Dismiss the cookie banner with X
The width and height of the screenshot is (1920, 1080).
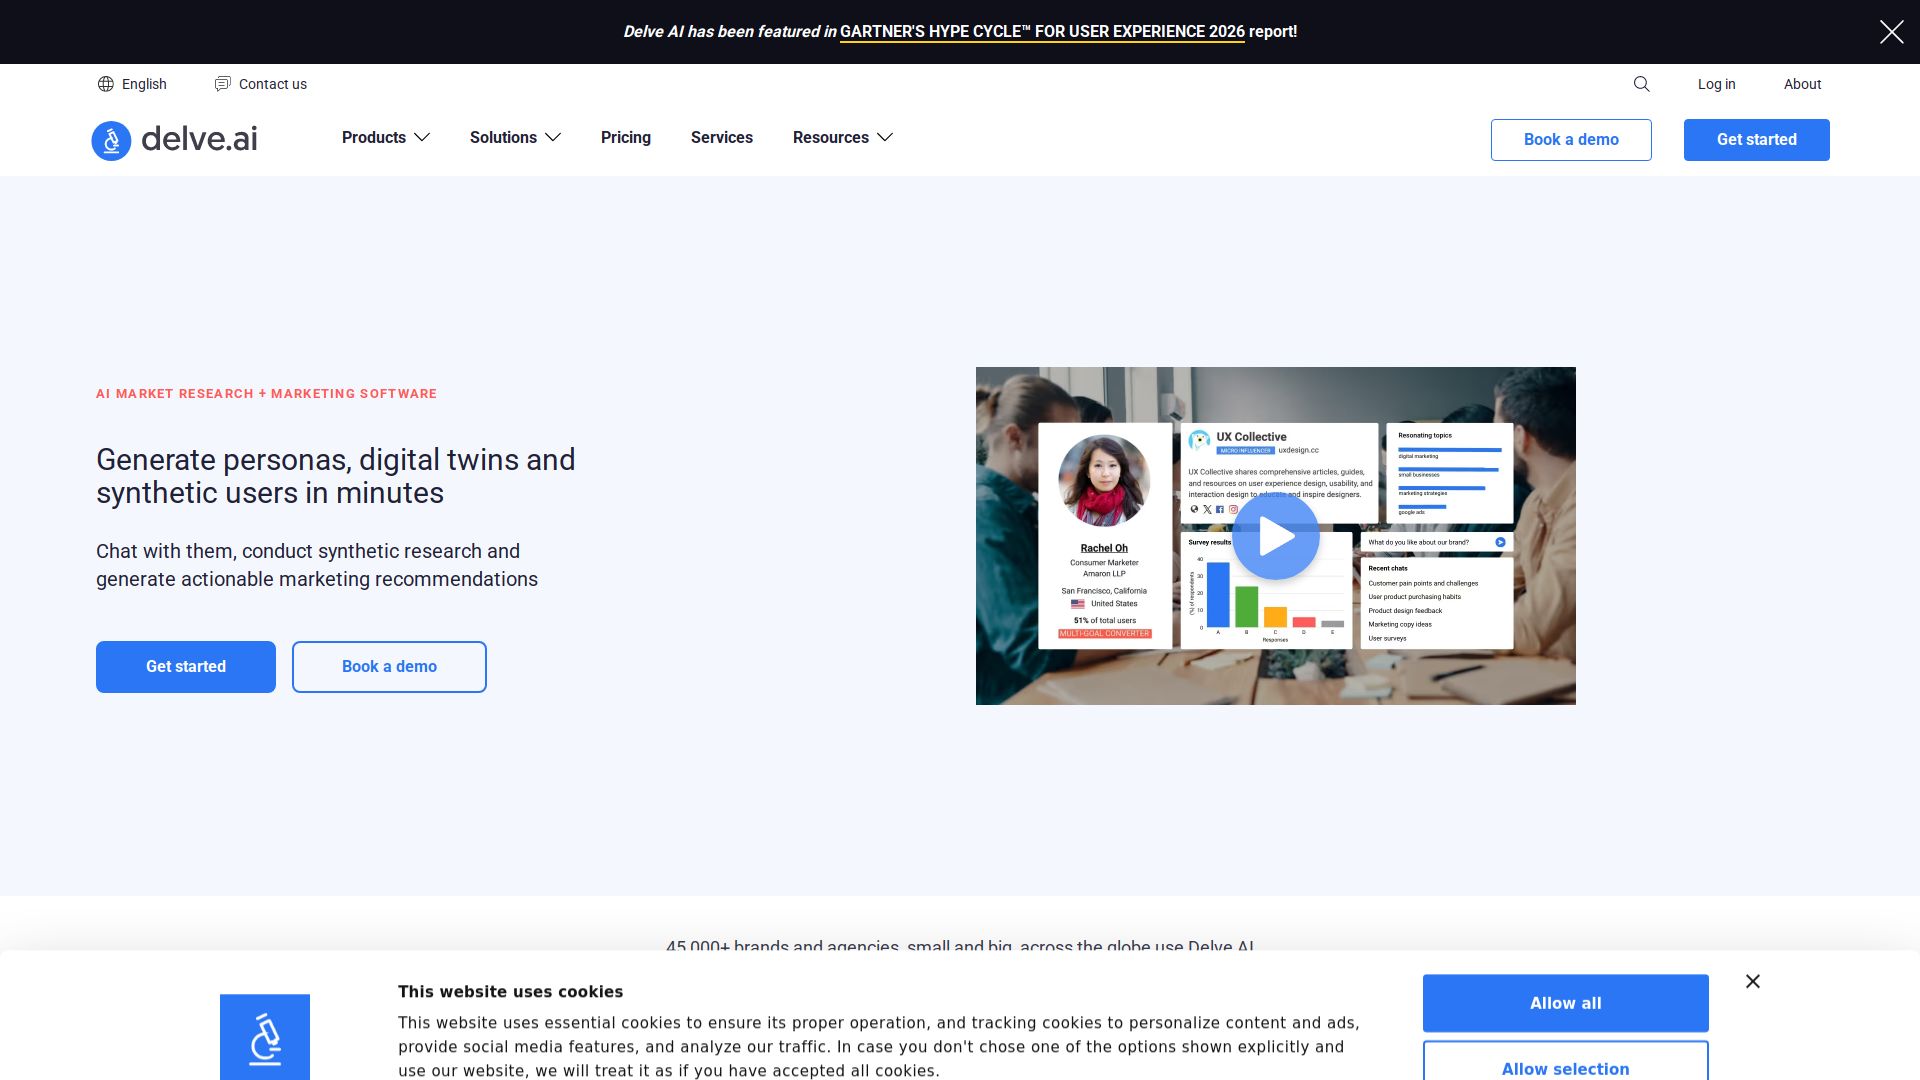pos(1753,981)
